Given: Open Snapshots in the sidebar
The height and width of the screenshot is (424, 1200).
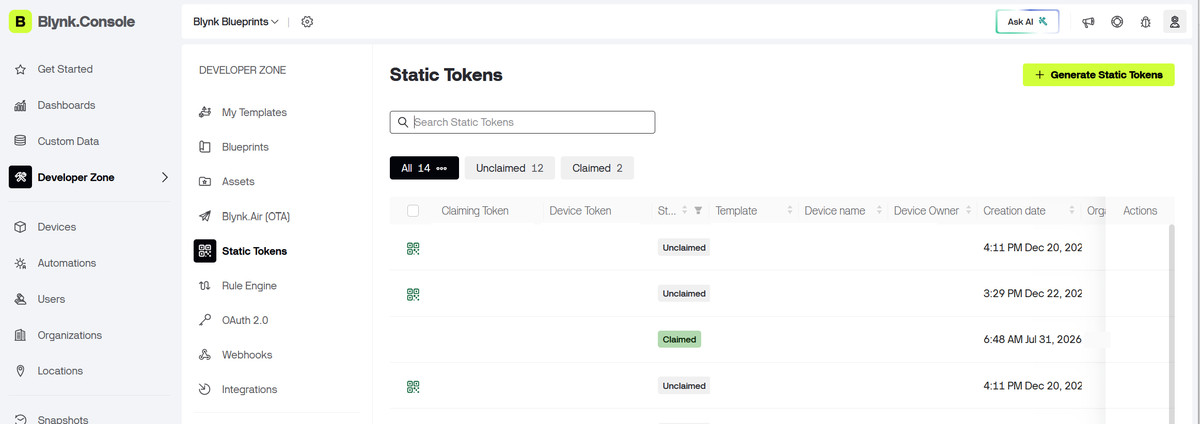Looking at the screenshot, I should pos(62,420).
